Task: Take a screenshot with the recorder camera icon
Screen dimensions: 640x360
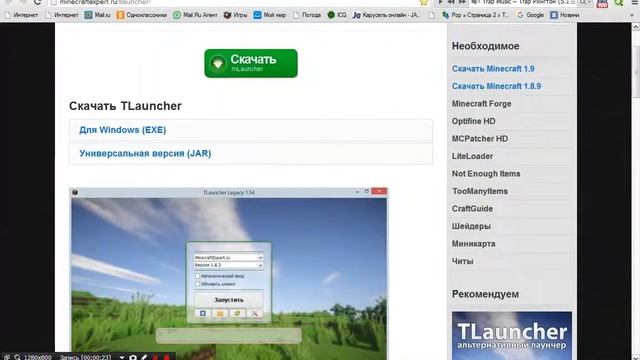Action: pyautogui.click(x=133, y=358)
